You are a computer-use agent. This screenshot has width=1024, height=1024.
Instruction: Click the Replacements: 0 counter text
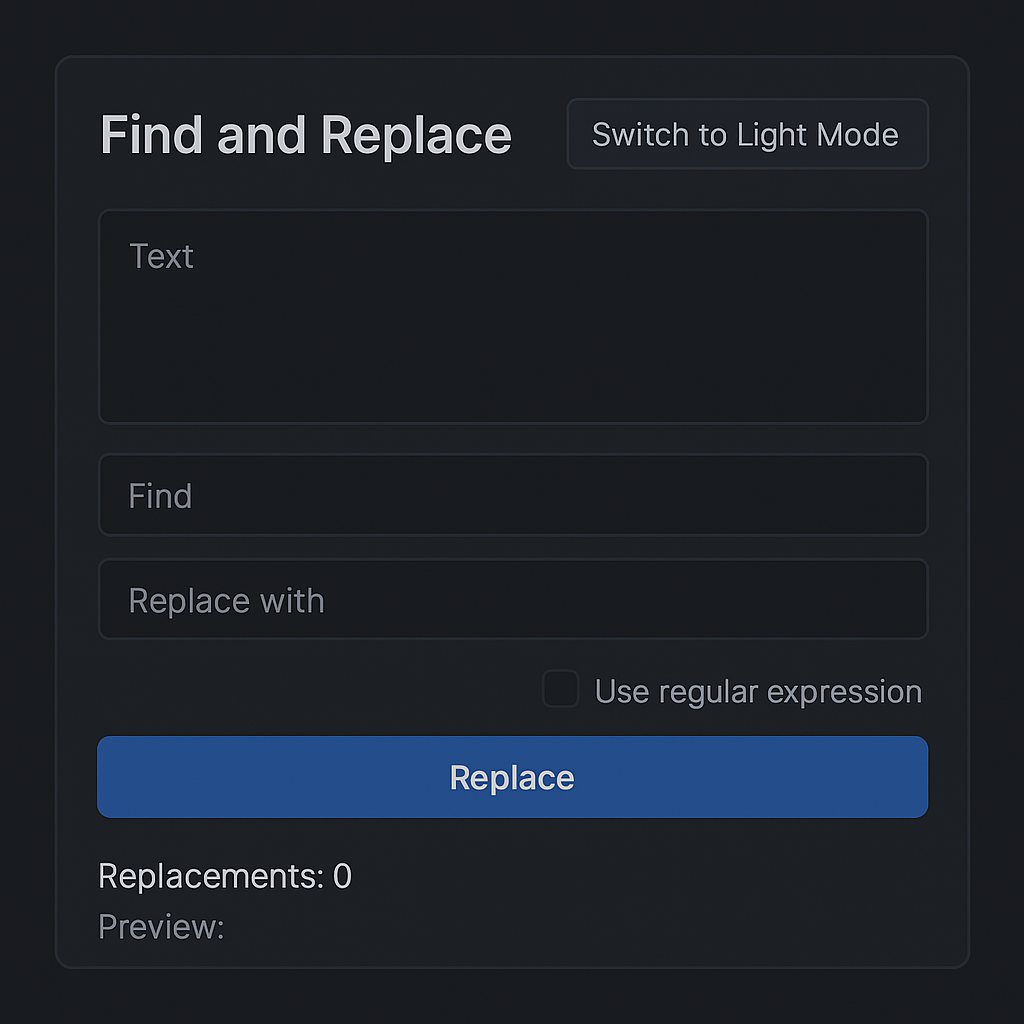click(224, 875)
